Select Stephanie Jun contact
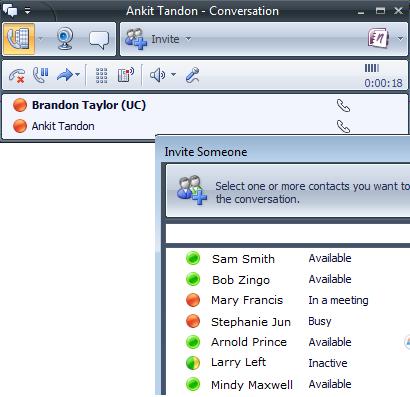410x397 pixels. [251, 322]
